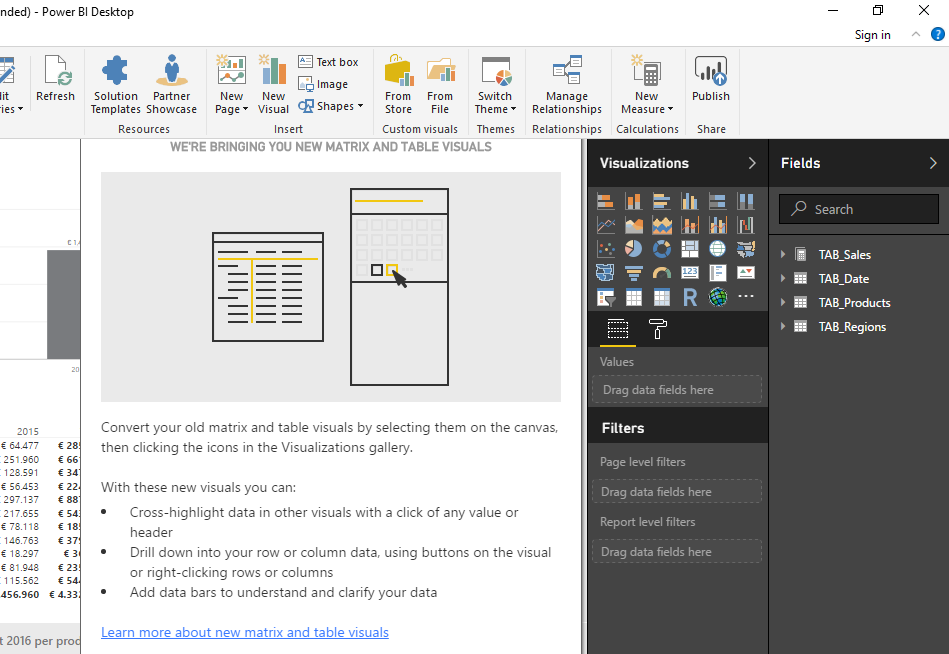This screenshot has height=654, width=949.
Task: Click the Refresh ribbon button
Action: (x=56, y=79)
